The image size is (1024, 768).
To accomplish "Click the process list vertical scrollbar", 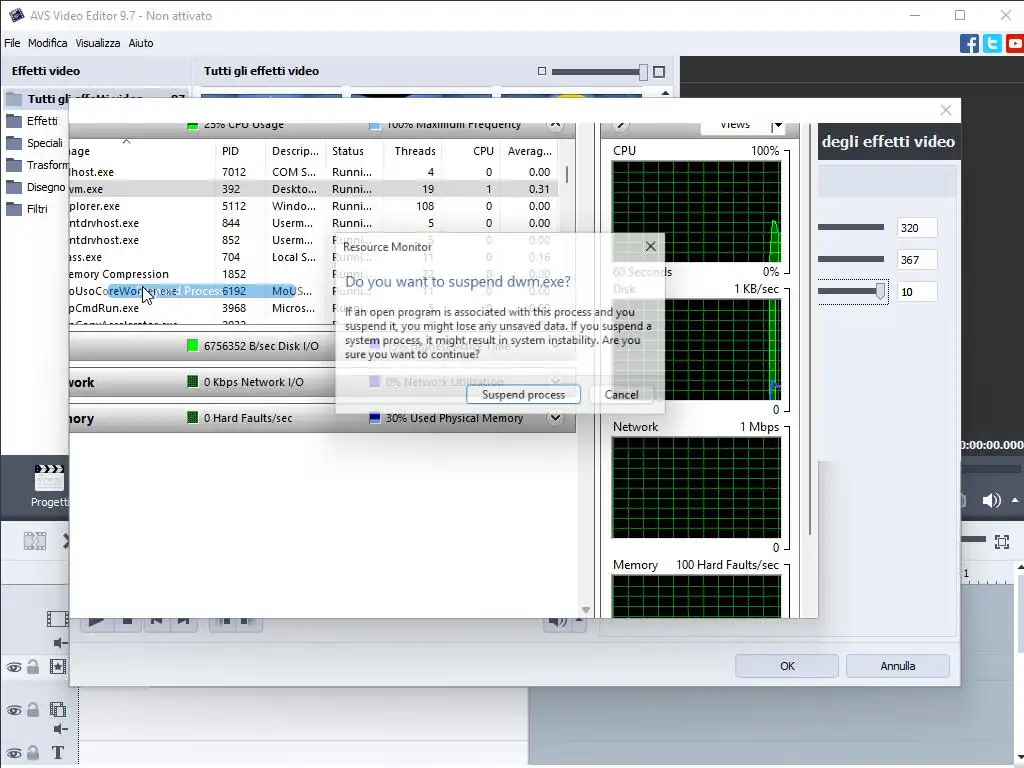I will click(x=567, y=174).
